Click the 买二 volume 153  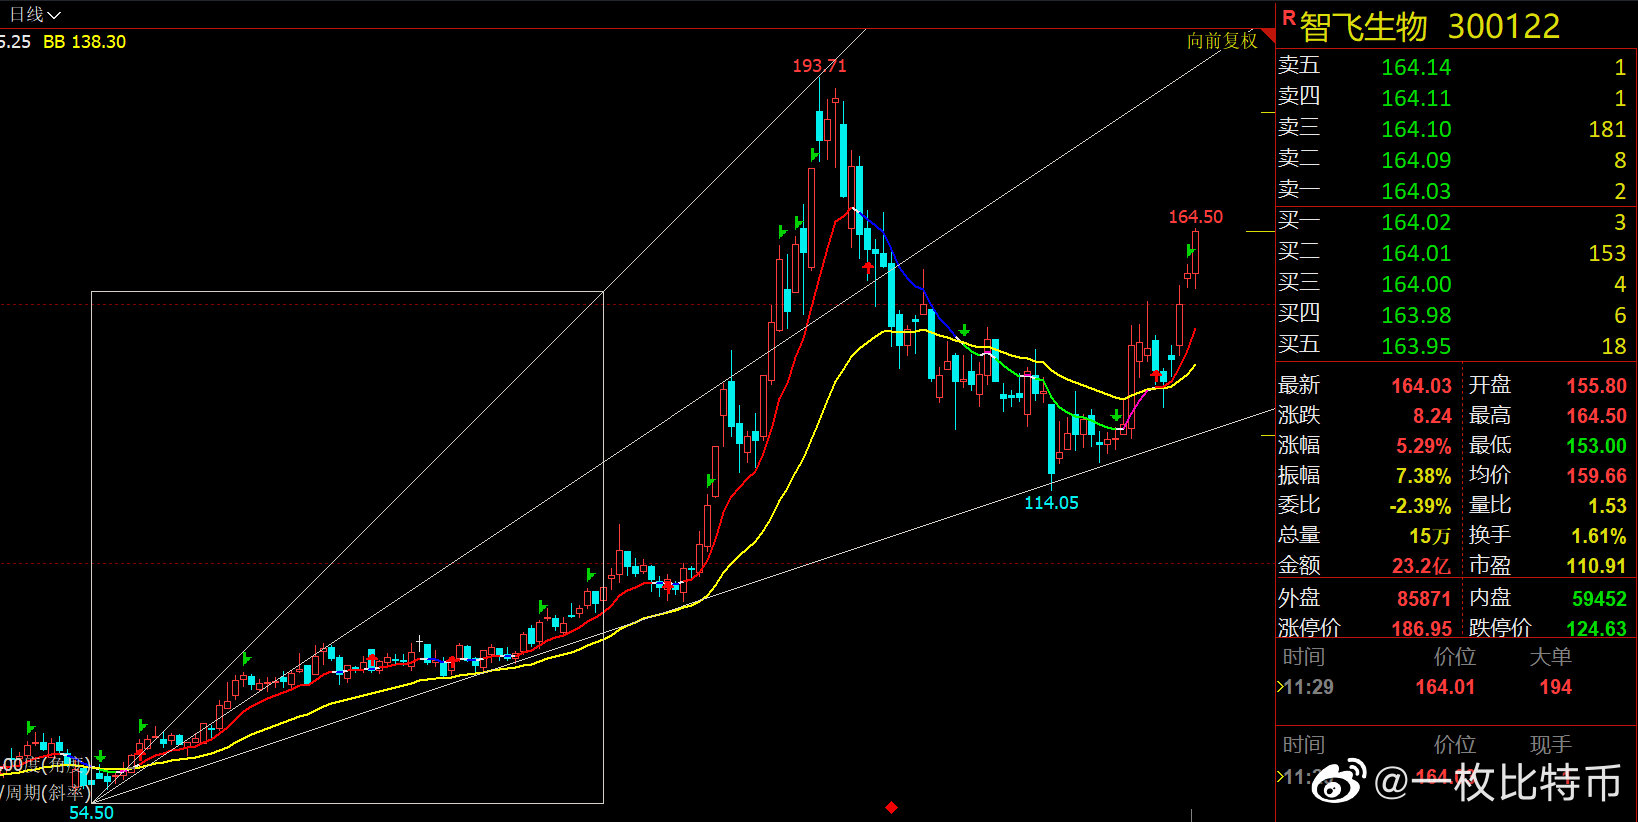click(x=1607, y=253)
